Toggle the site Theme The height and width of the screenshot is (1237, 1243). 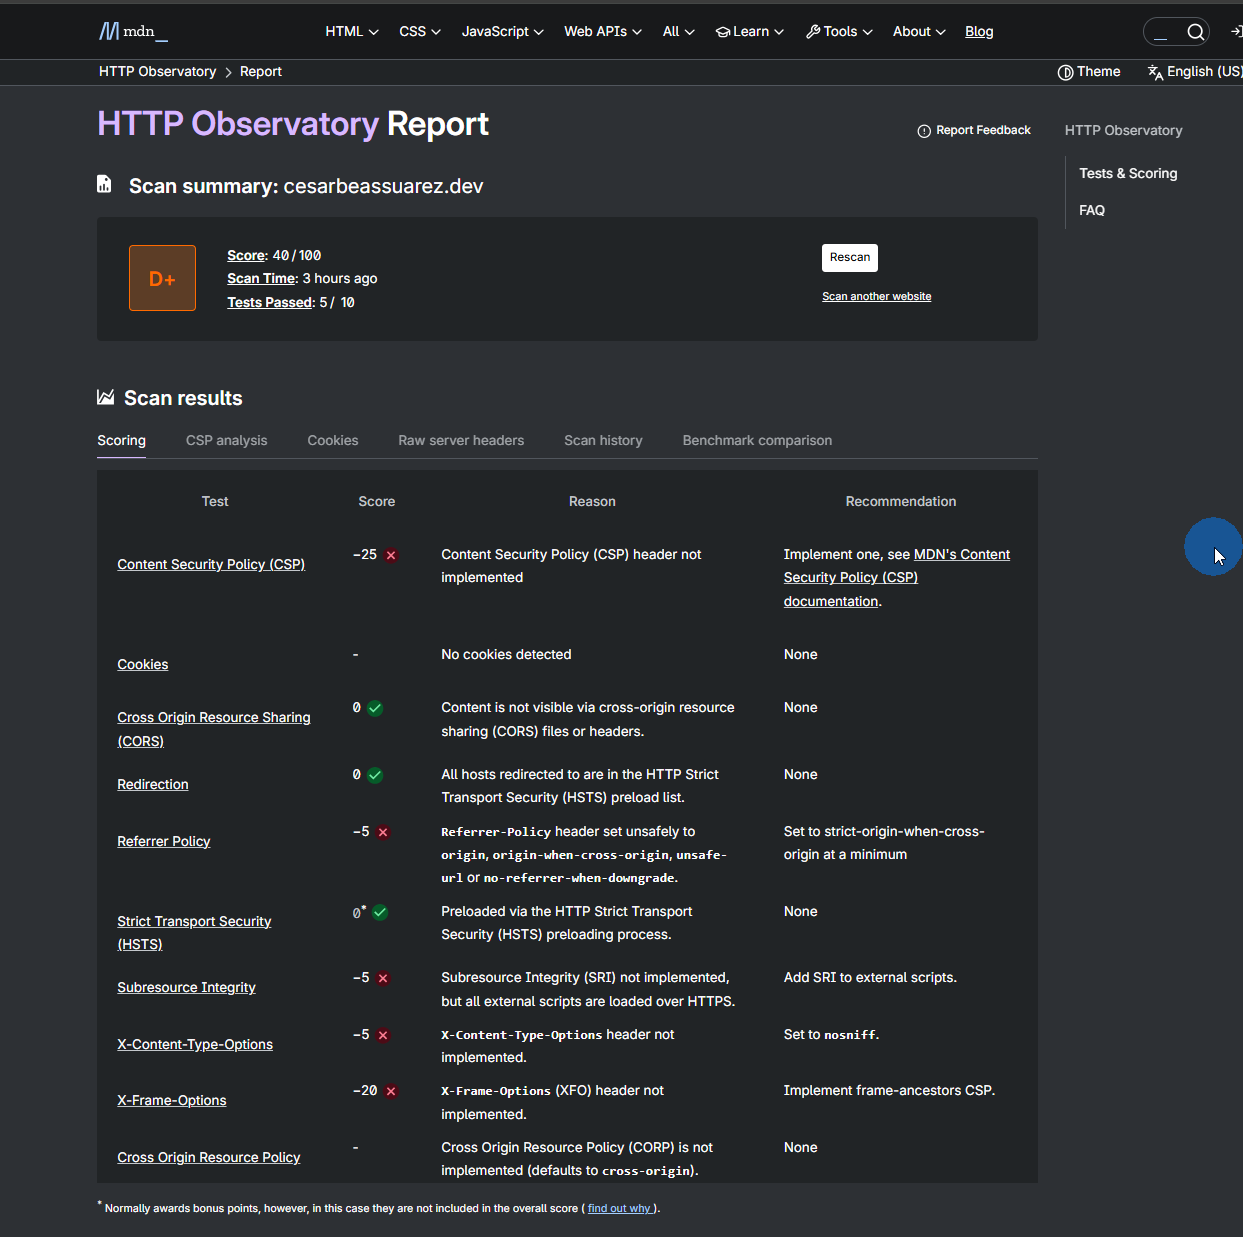point(1089,71)
